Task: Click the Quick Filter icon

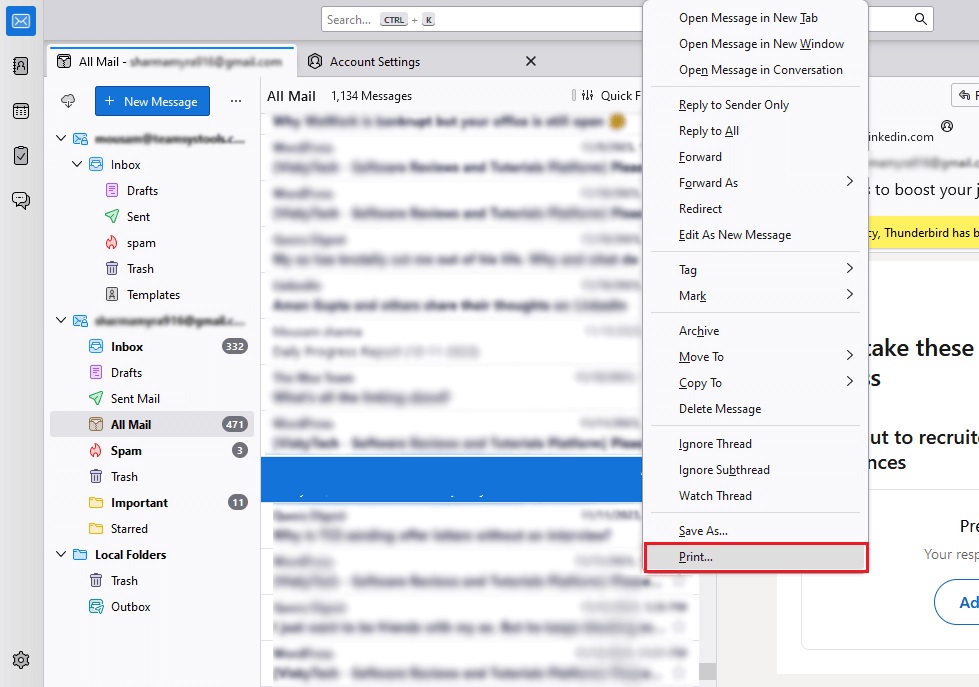Action: point(588,96)
